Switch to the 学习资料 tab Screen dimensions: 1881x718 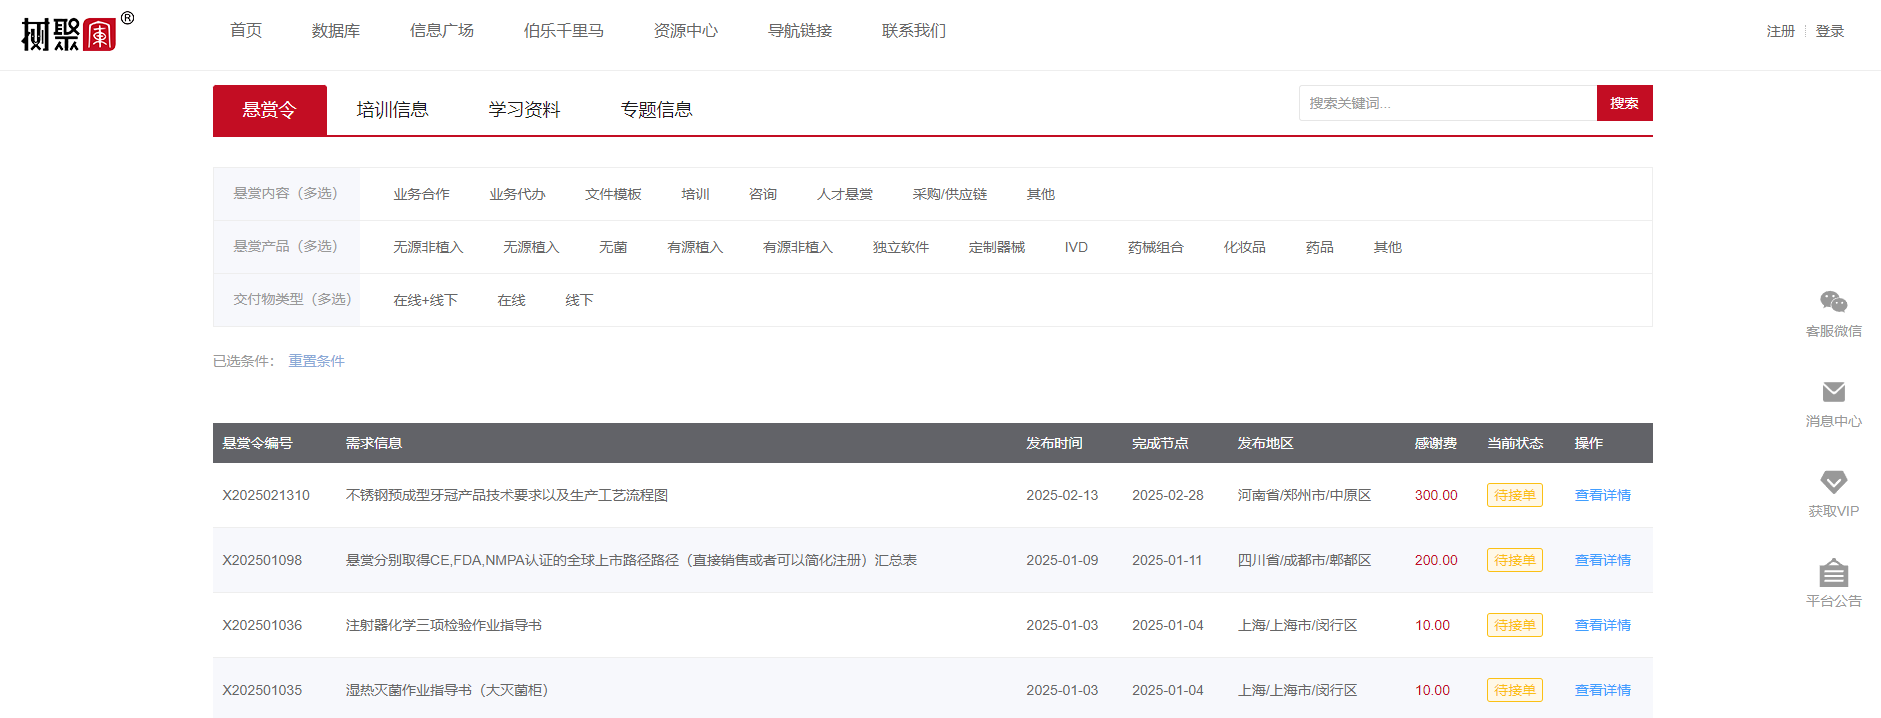tap(524, 110)
